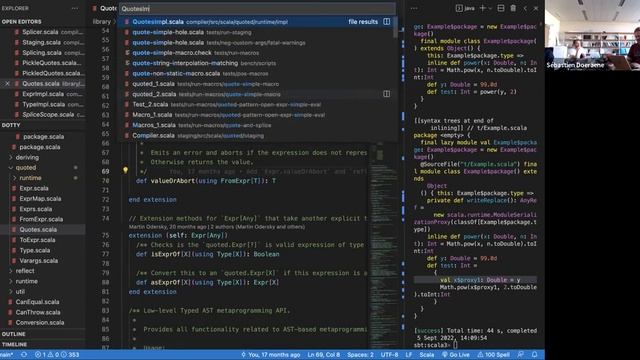Kill terminal with the trash icon
Screen dimensions: 640x360
[513, 8]
